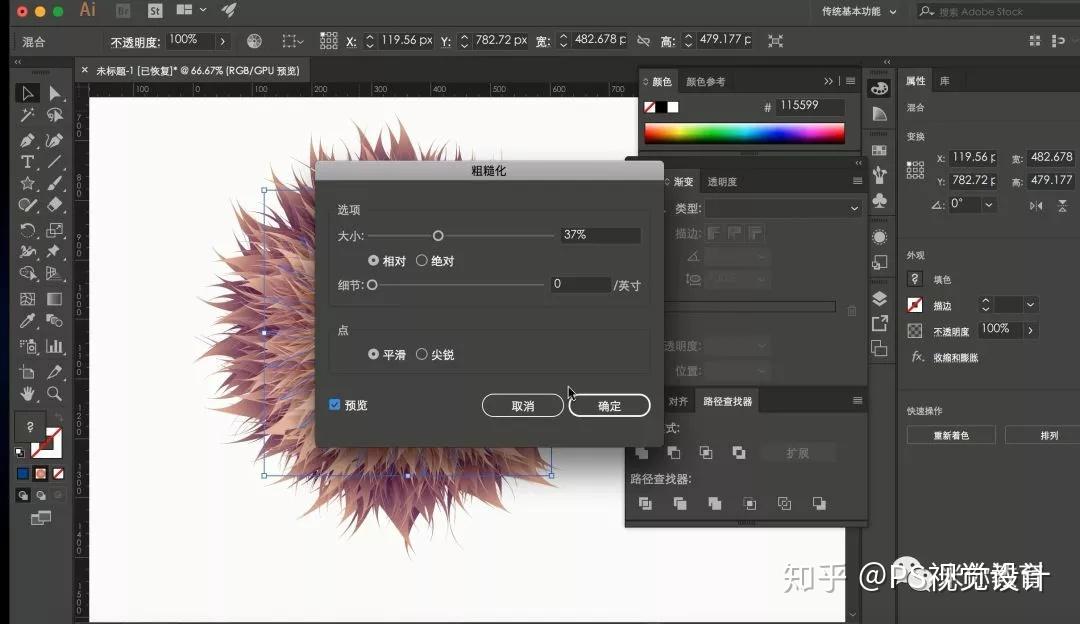Click the 确定 button
Screen dimensions: 1080x624
[609, 406]
